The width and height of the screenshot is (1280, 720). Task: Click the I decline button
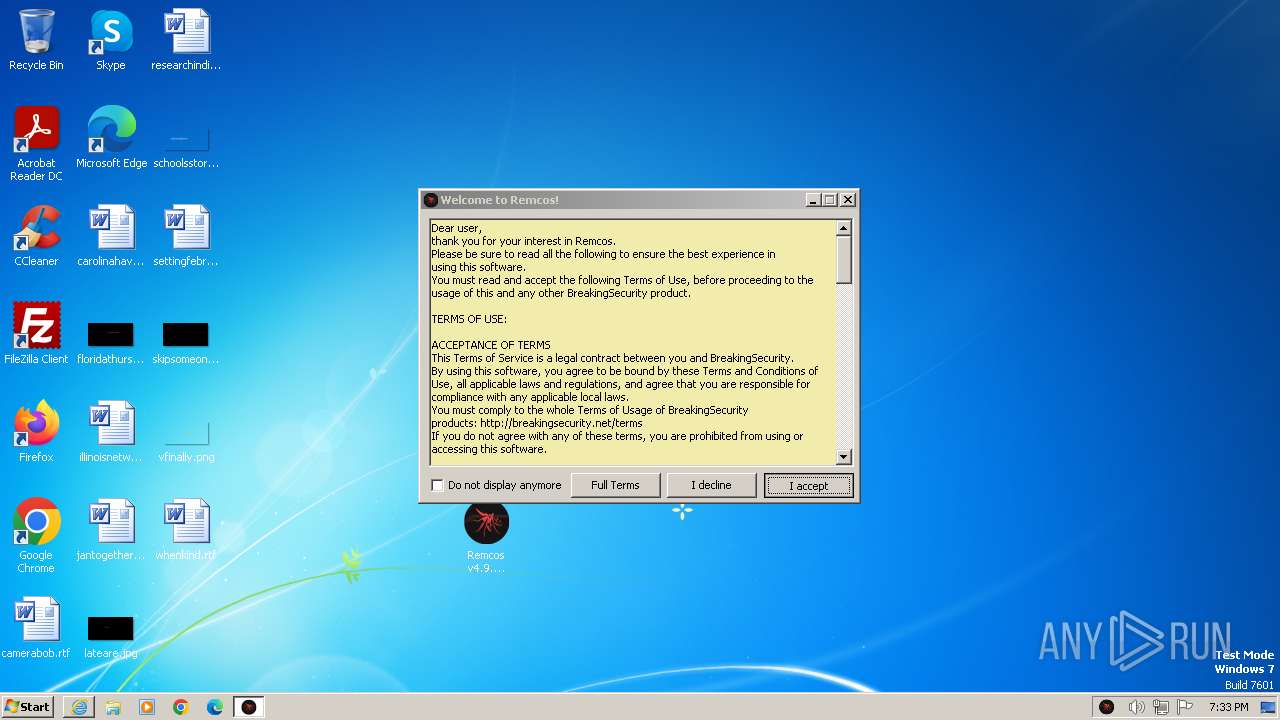[x=711, y=485]
